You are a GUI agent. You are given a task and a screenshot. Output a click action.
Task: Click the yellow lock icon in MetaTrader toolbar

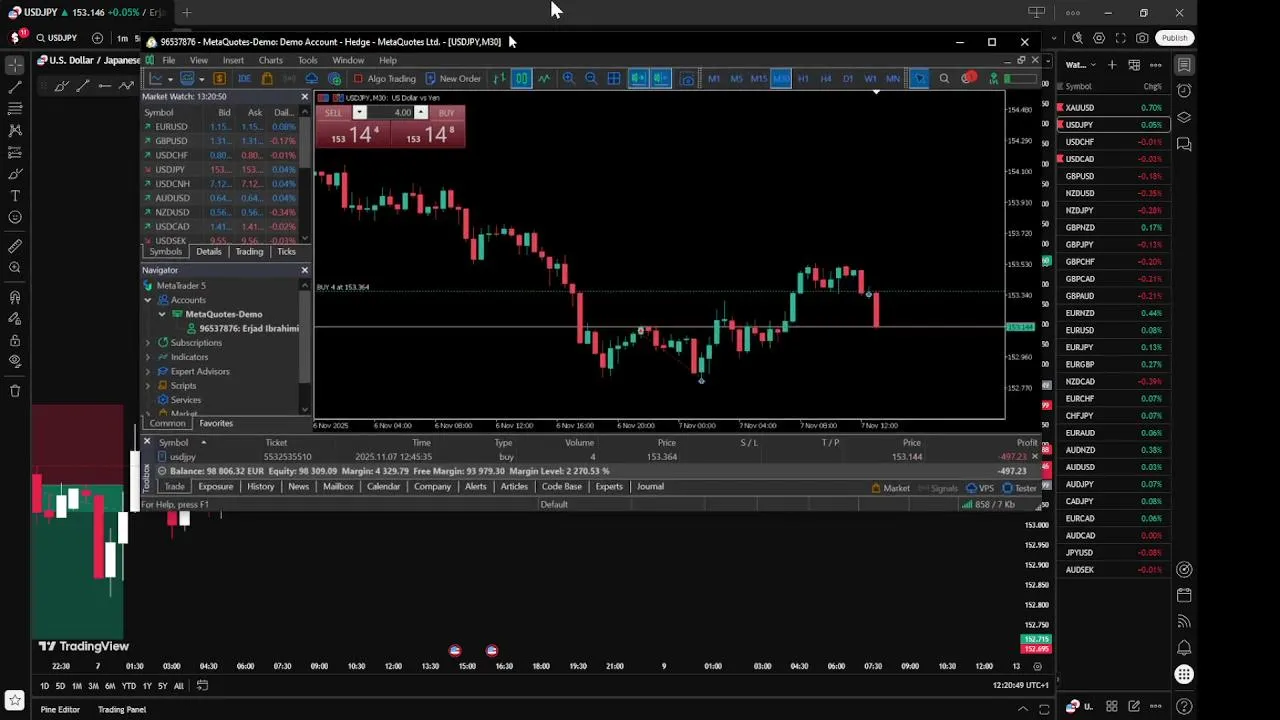[x=267, y=78]
